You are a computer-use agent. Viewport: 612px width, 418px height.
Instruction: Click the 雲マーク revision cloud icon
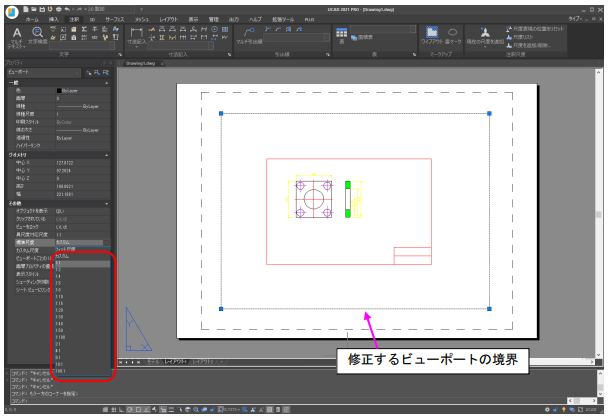[452, 33]
